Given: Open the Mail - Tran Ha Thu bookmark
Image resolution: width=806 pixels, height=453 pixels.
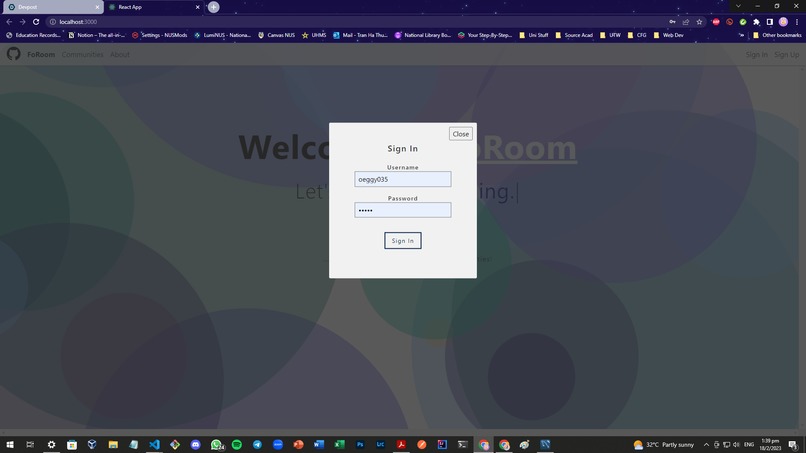Looking at the screenshot, I should click(x=360, y=35).
